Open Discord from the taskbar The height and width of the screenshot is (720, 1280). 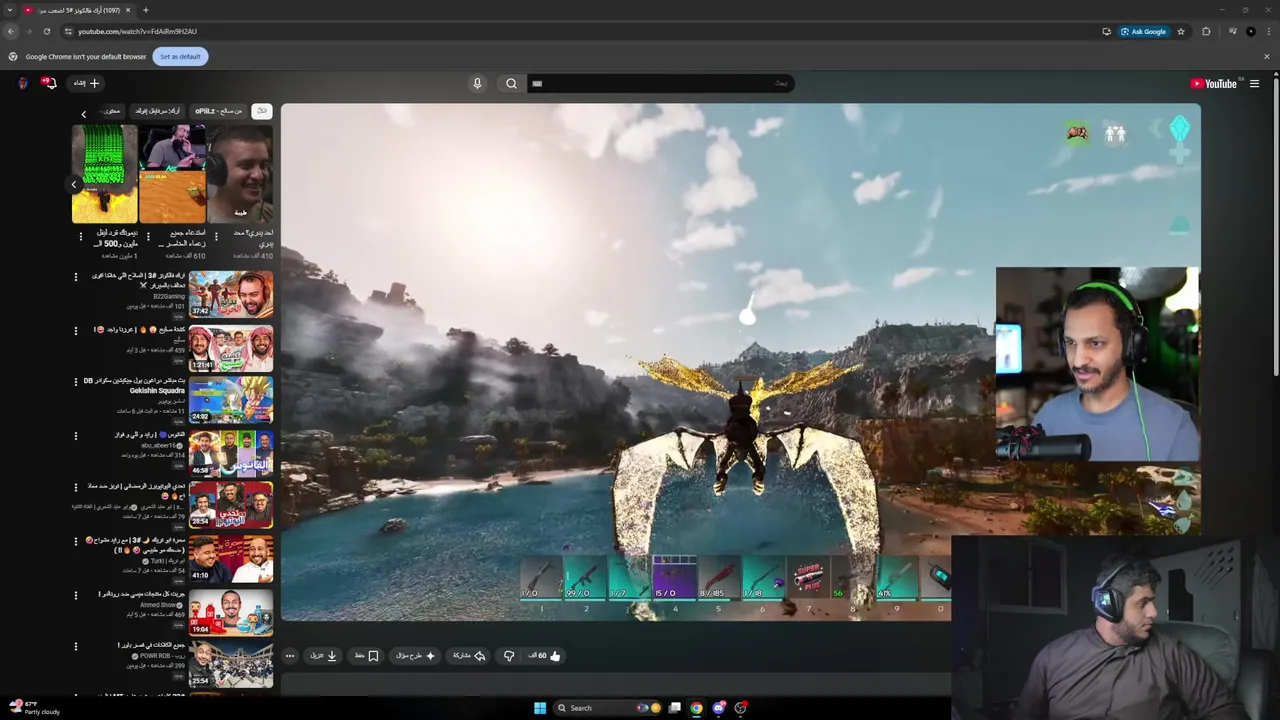click(x=718, y=708)
